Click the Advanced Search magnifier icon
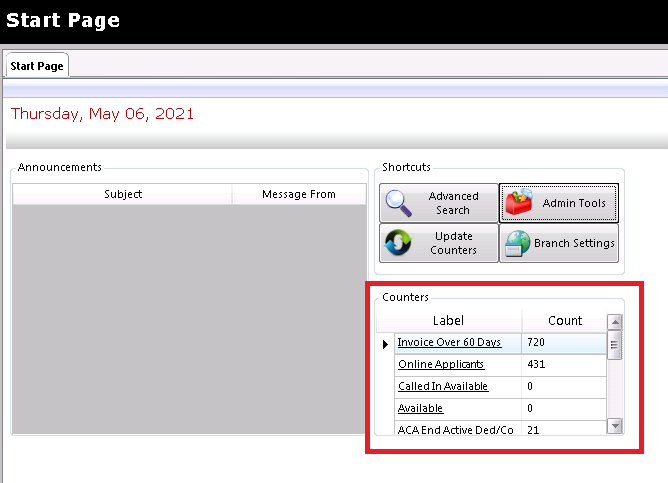Viewport: 668px width, 483px height. 398,203
